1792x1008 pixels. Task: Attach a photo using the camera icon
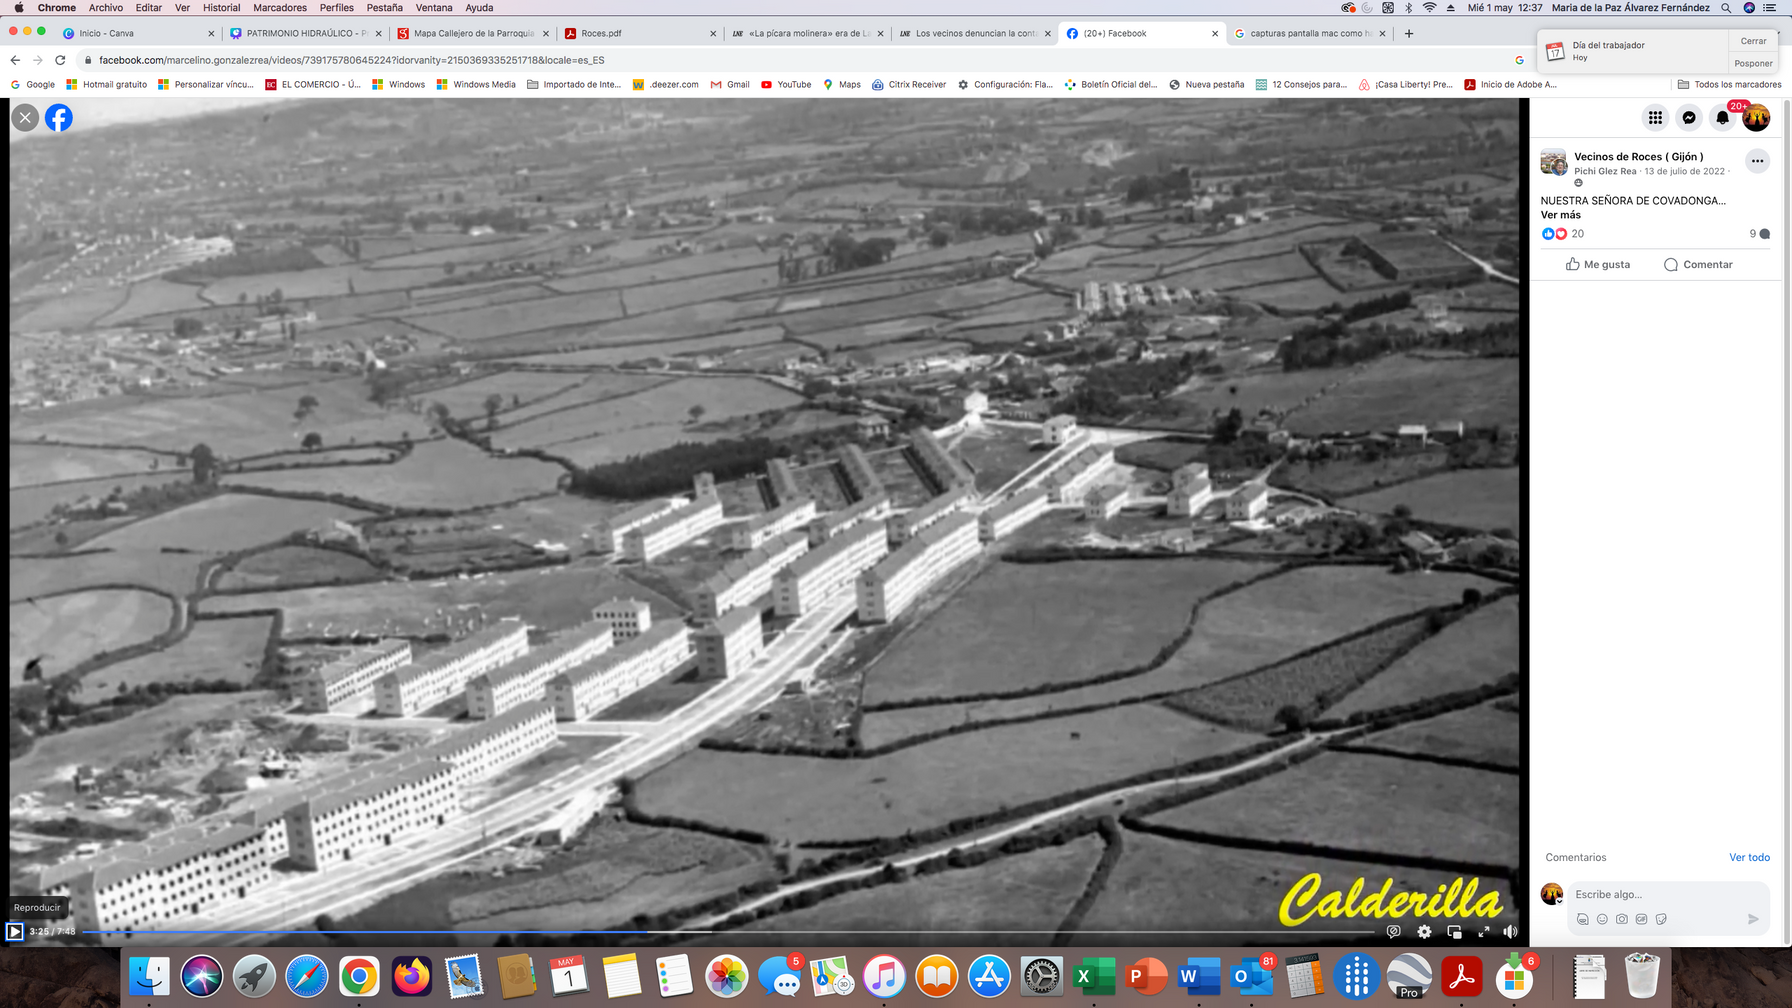[x=1621, y=919]
